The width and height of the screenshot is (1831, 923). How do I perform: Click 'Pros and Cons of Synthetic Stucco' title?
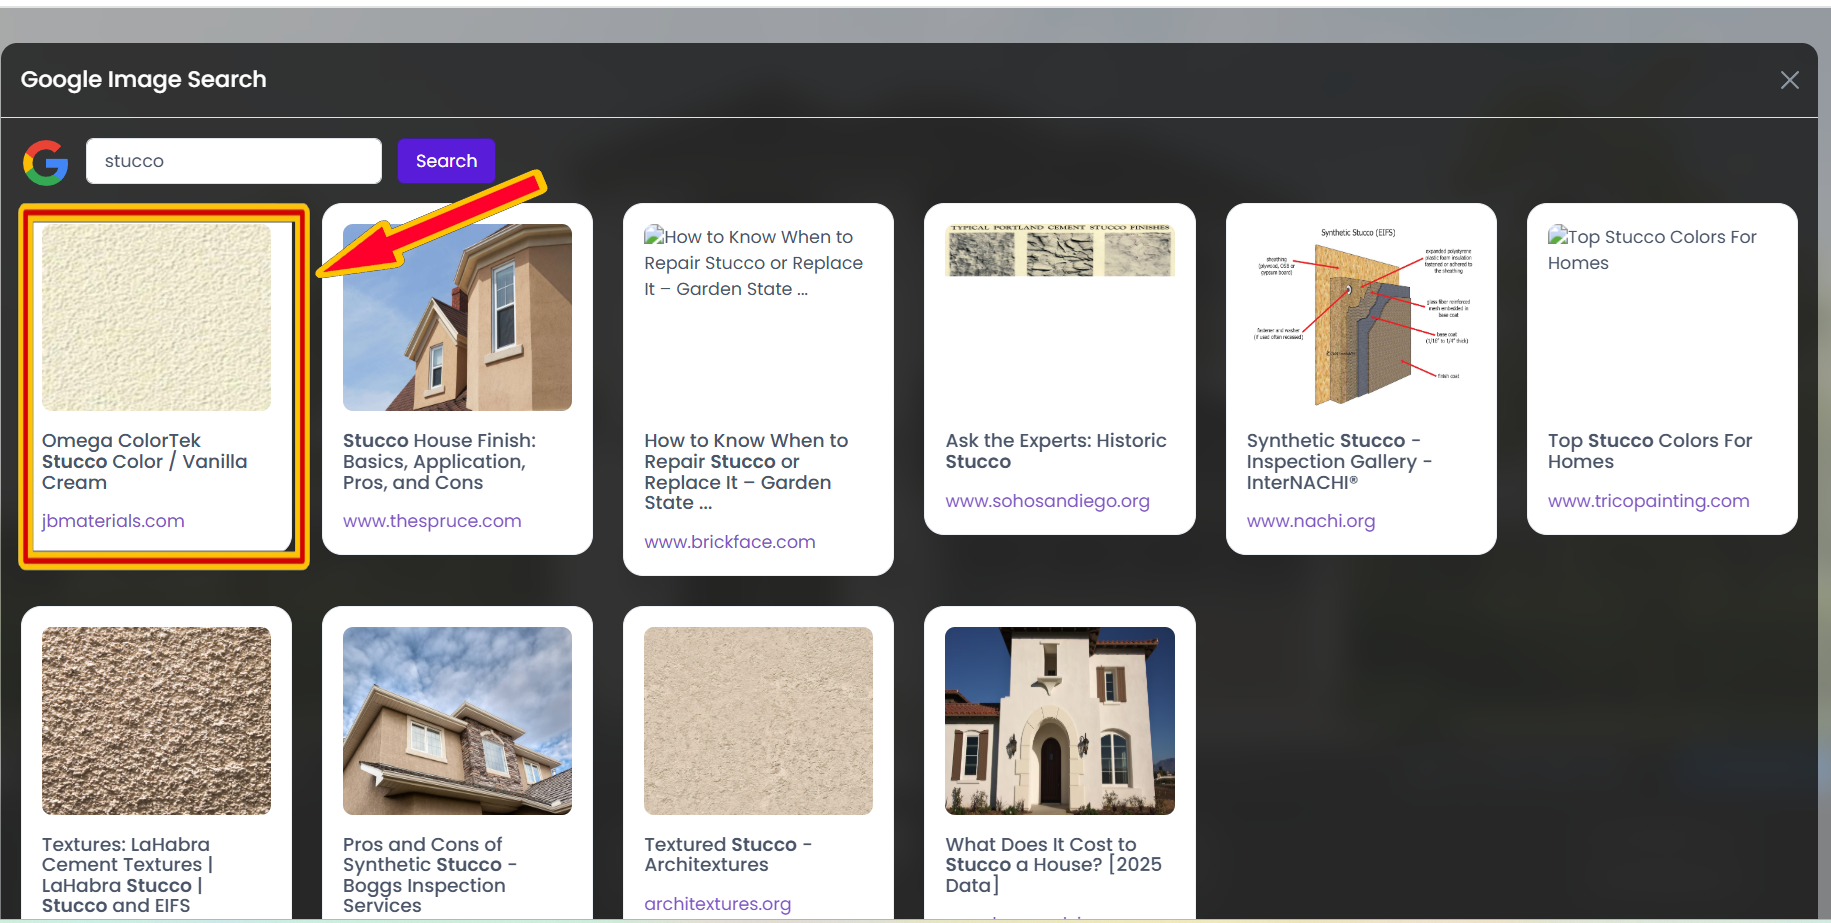(x=430, y=875)
